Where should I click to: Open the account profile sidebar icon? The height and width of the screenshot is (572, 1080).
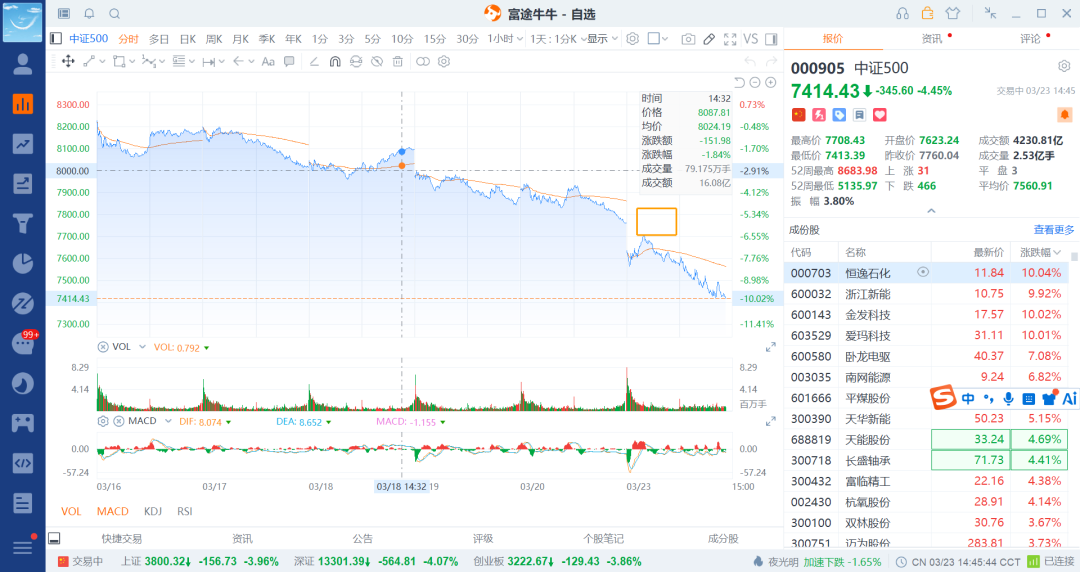[x=23, y=64]
